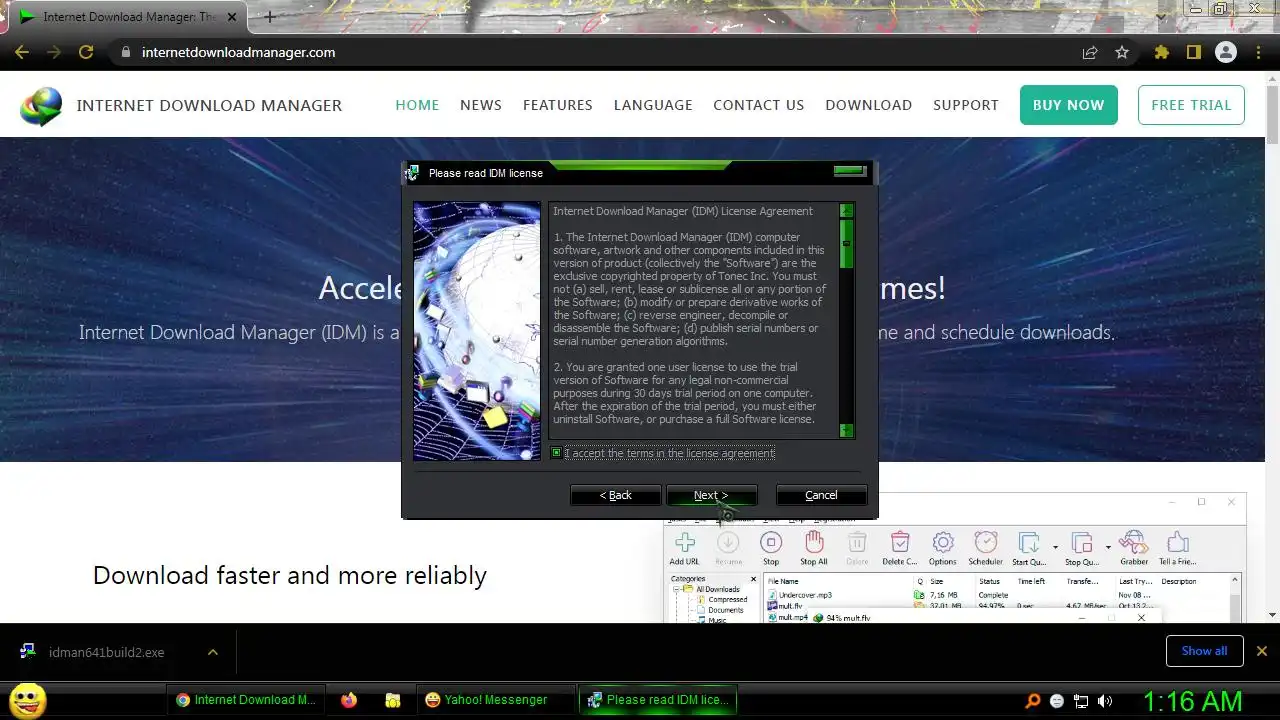This screenshot has width=1280, height=720.
Task: Go back with the browser back arrow
Action: (x=22, y=52)
